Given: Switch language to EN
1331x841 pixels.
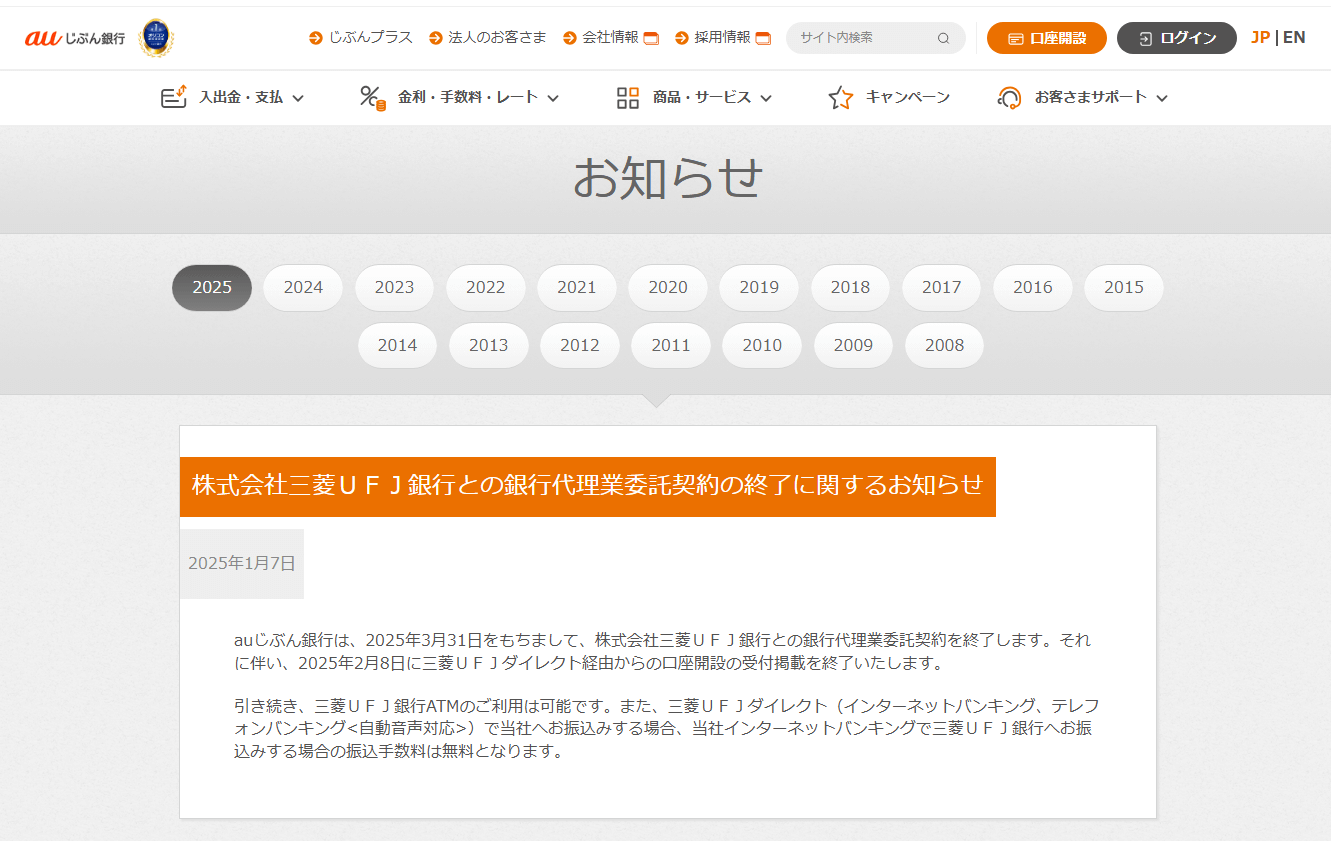Looking at the screenshot, I should 1294,38.
